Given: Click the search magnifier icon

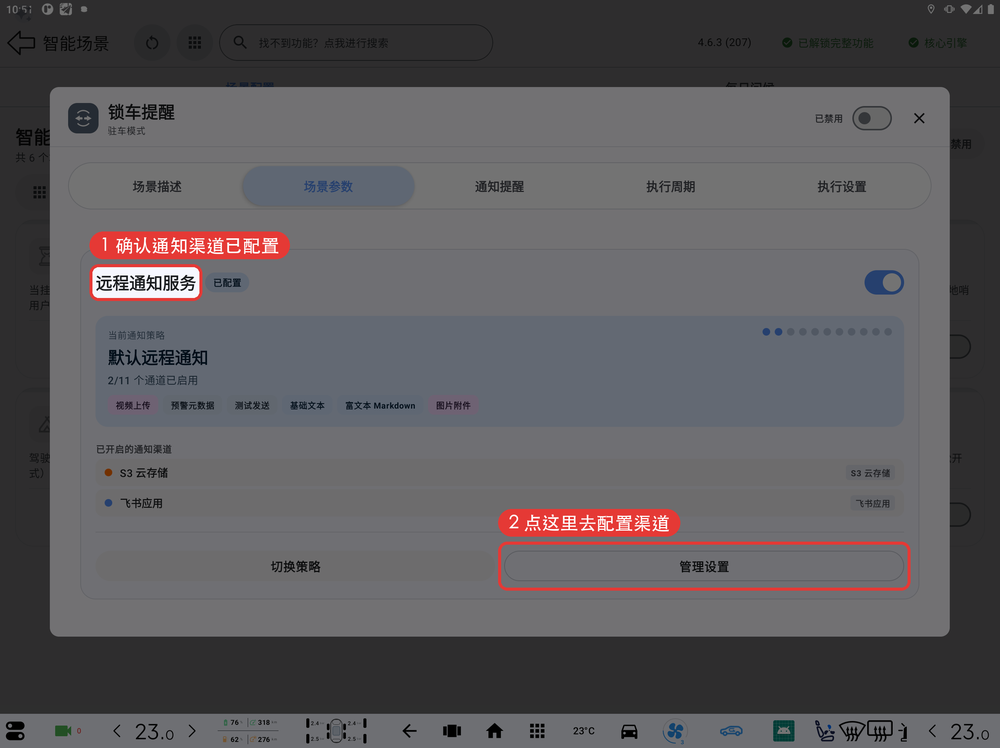Looking at the screenshot, I should tap(240, 43).
